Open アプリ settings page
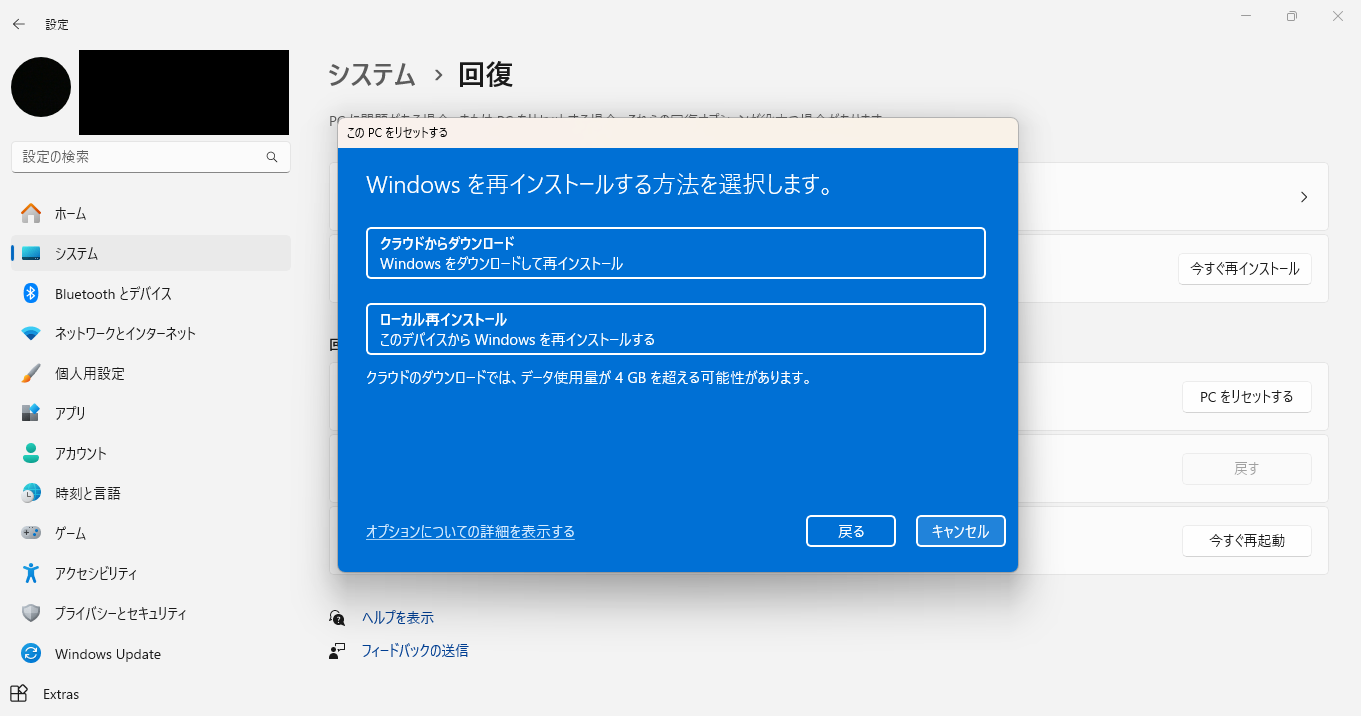This screenshot has width=1361, height=716. (x=151, y=413)
